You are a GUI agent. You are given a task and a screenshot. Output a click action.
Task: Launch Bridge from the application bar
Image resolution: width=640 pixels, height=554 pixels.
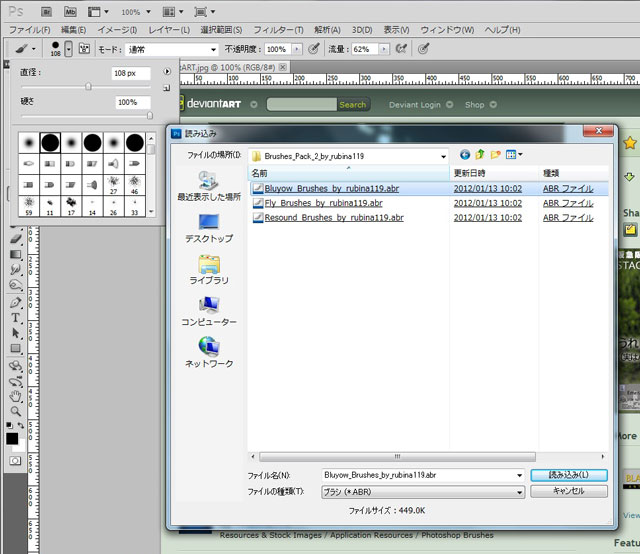click(47, 12)
